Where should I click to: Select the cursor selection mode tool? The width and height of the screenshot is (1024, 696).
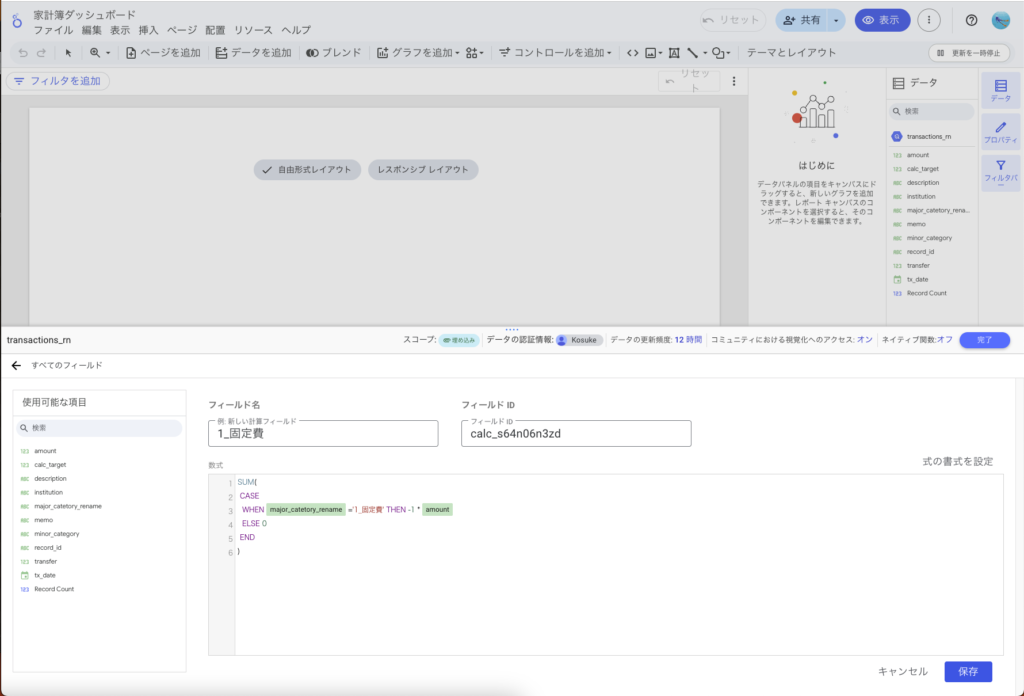(x=69, y=53)
